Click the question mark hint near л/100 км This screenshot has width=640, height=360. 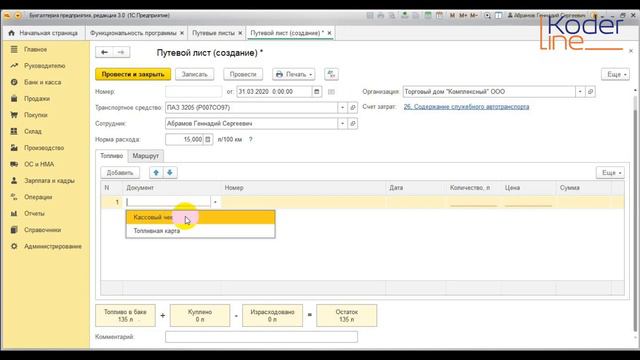[x=251, y=140]
